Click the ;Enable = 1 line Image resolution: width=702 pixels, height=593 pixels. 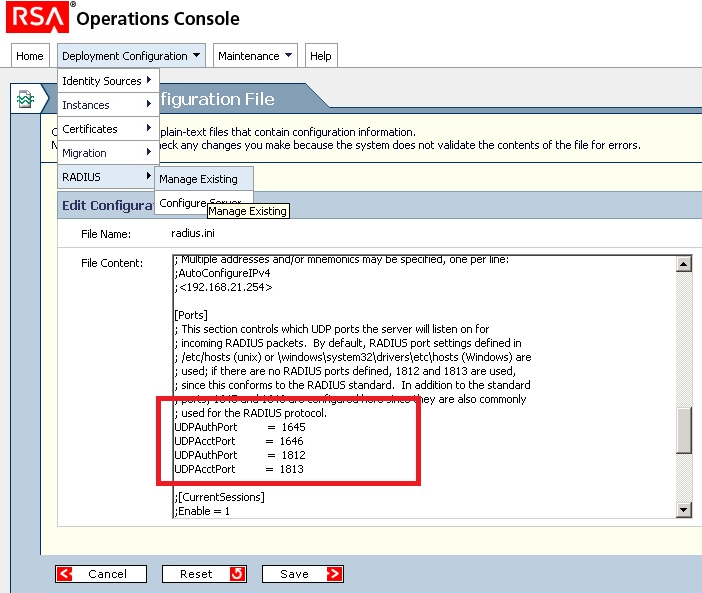point(202,511)
